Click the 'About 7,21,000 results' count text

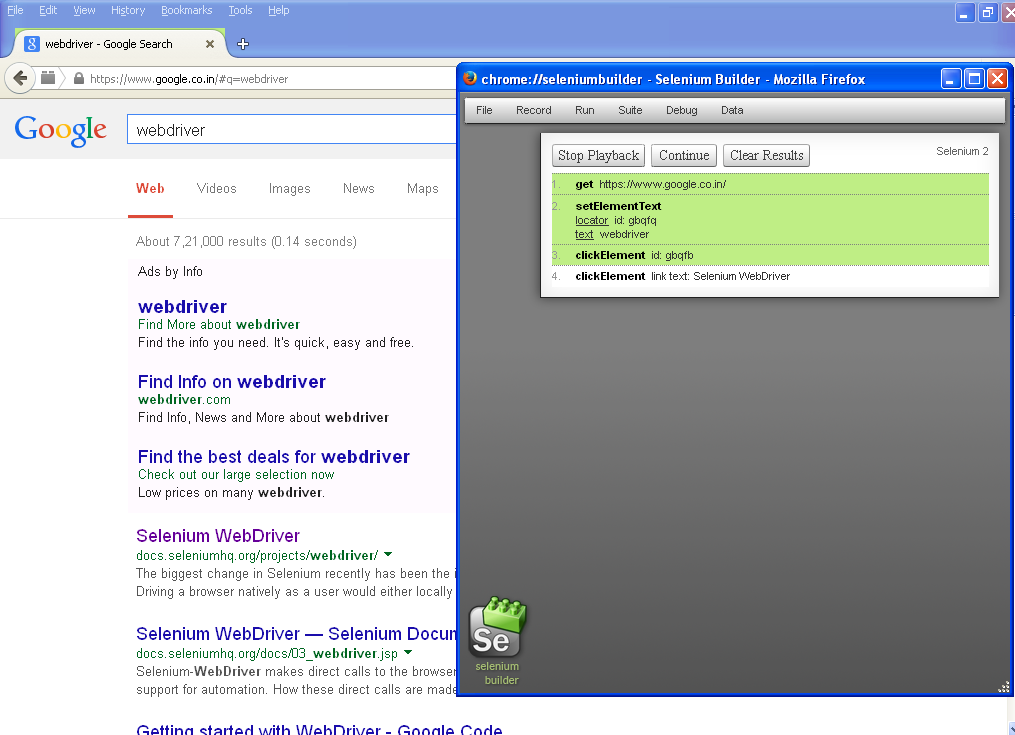[246, 242]
